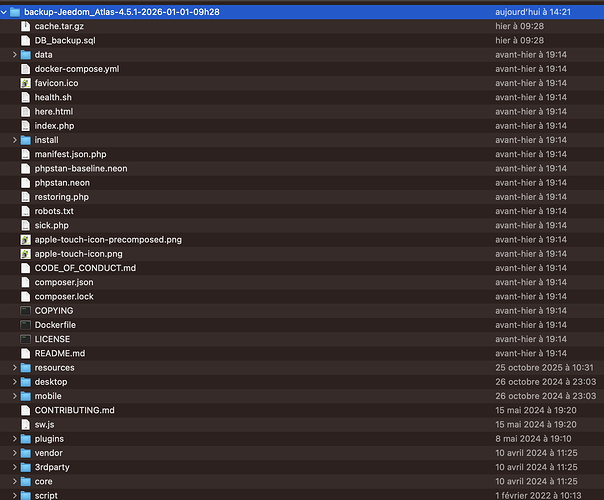Click the date 'aujourd'hui à 14:21'
The image size is (604, 500).
click(x=533, y=12)
